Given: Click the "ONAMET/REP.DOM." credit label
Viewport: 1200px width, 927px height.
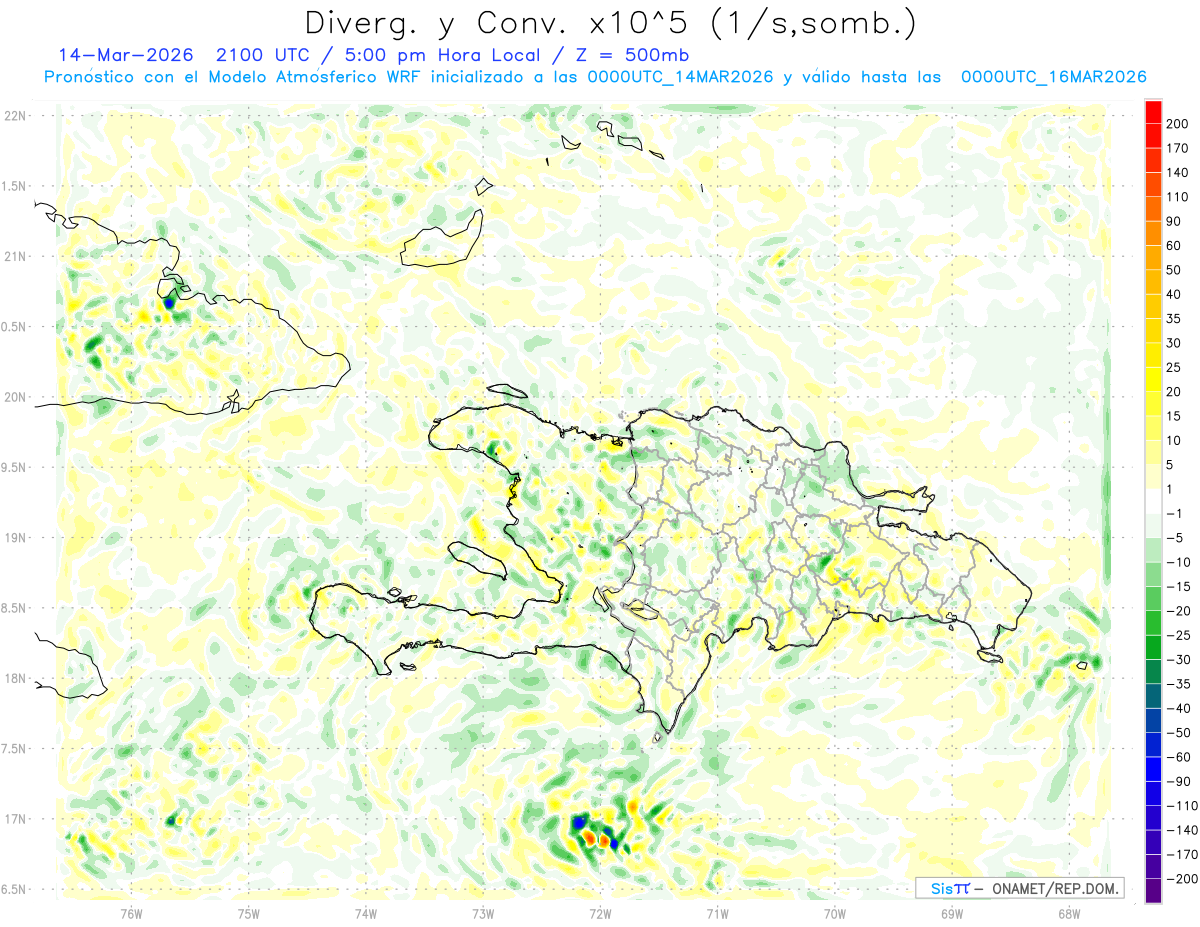Looking at the screenshot, I should point(1055,888).
